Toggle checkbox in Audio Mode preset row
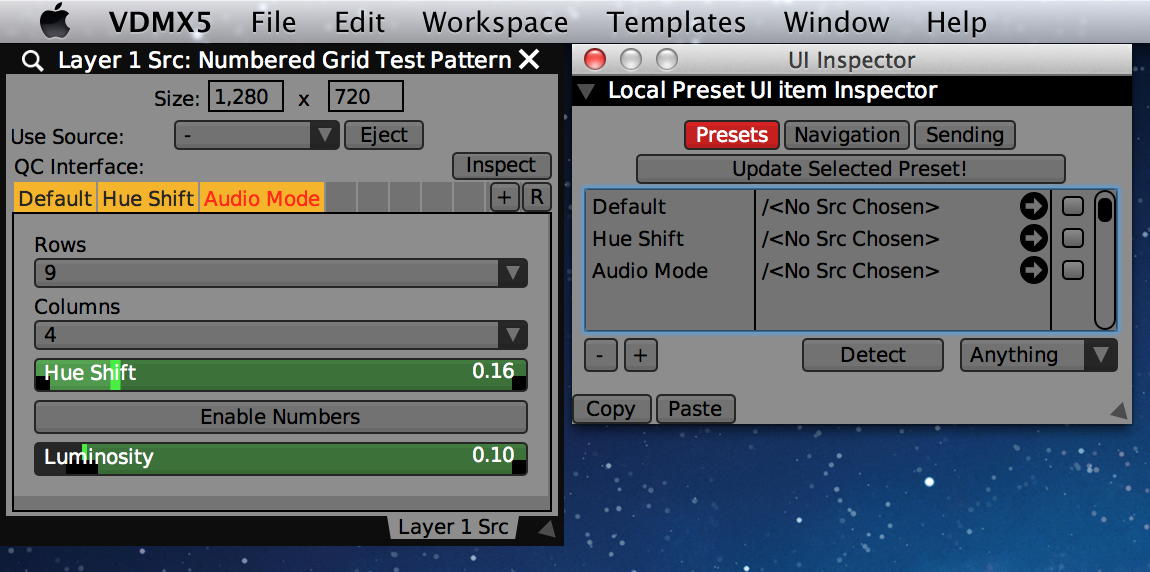 (x=1073, y=271)
